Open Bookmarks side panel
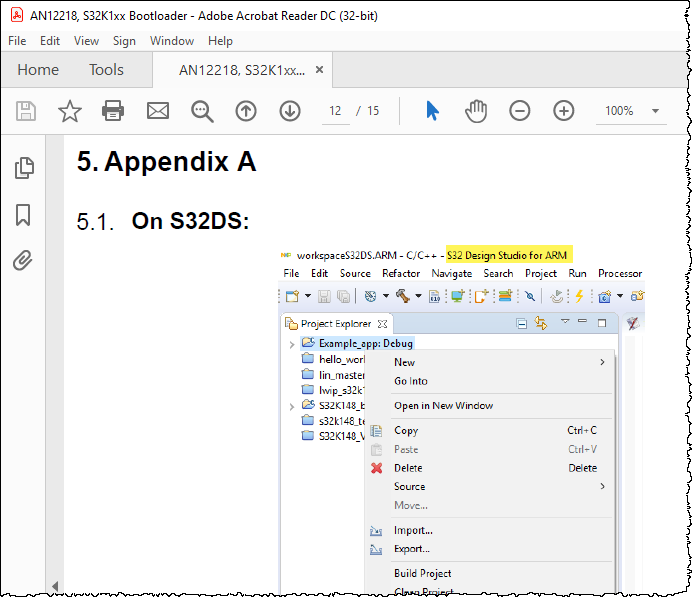 (x=23, y=215)
